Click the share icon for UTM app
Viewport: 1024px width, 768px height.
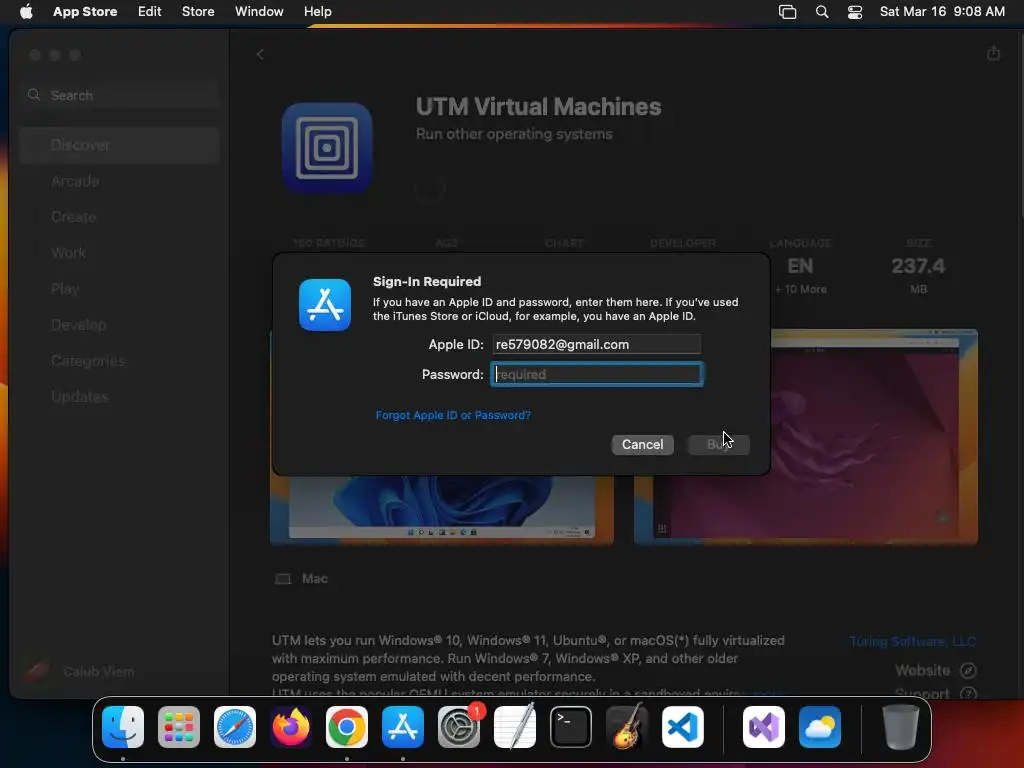(x=993, y=53)
